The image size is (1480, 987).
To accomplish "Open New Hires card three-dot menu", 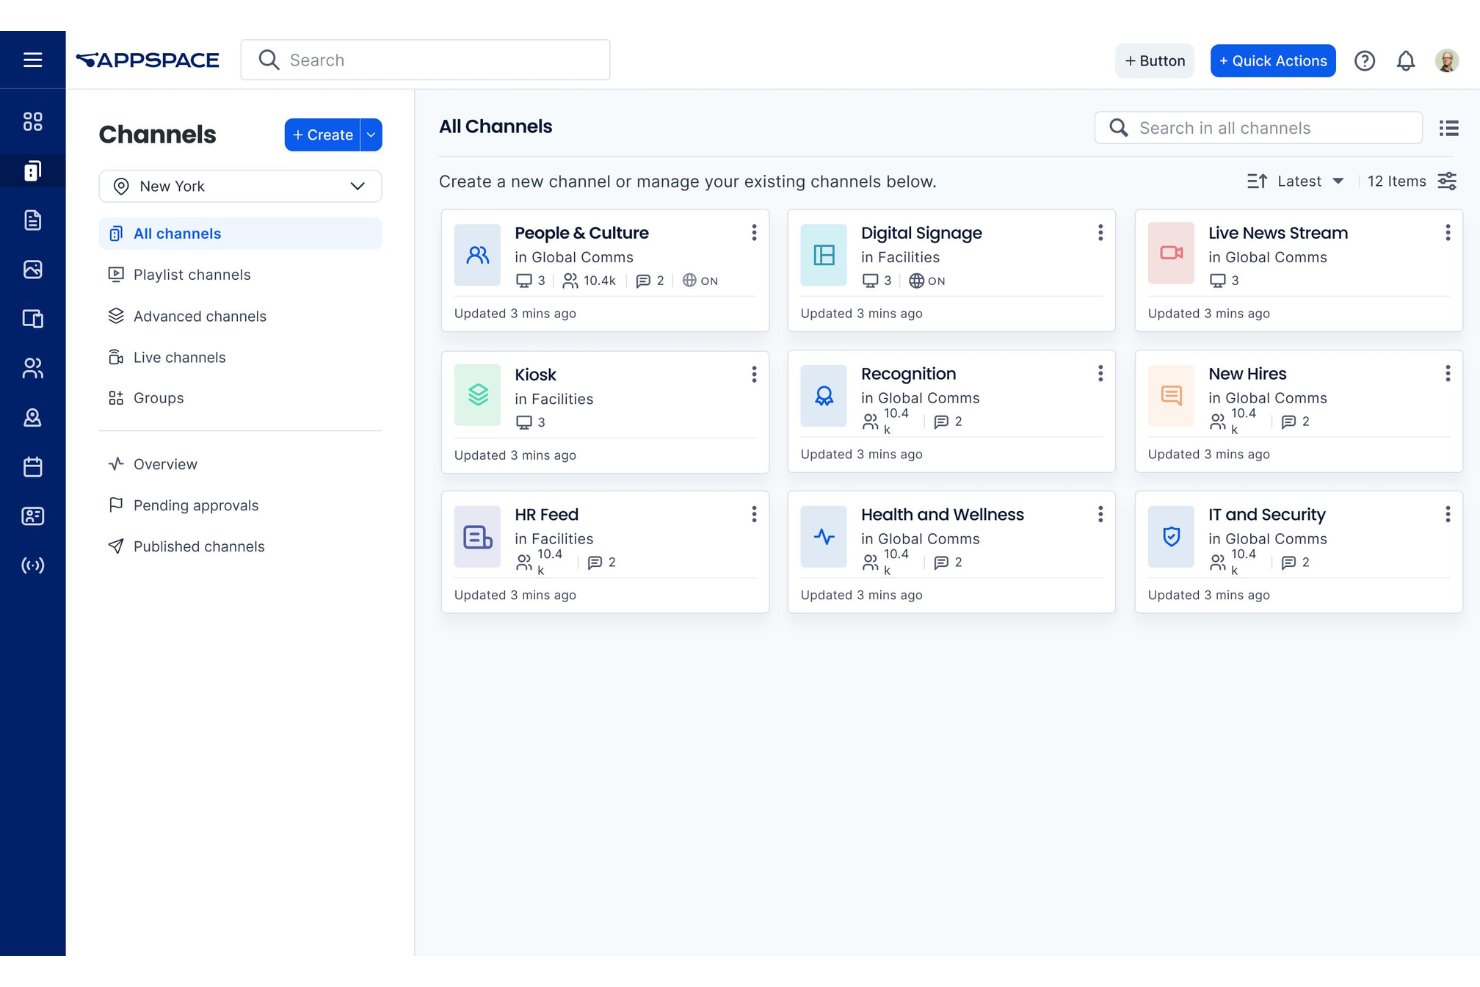I will pos(1448,373).
